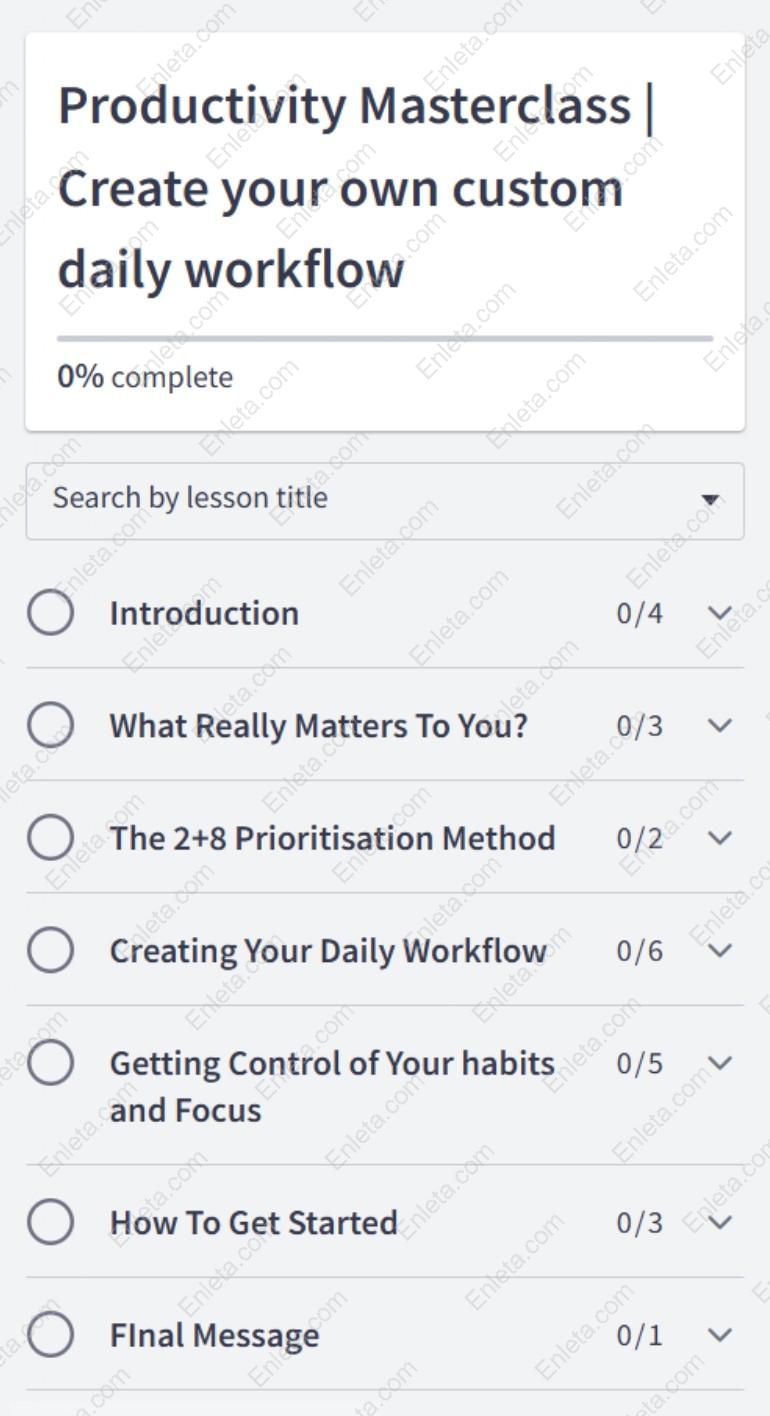Click the completion circle for Getting Control of Your habits
This screenshot has height=1416, width=770.
[x=51, y=1062]
